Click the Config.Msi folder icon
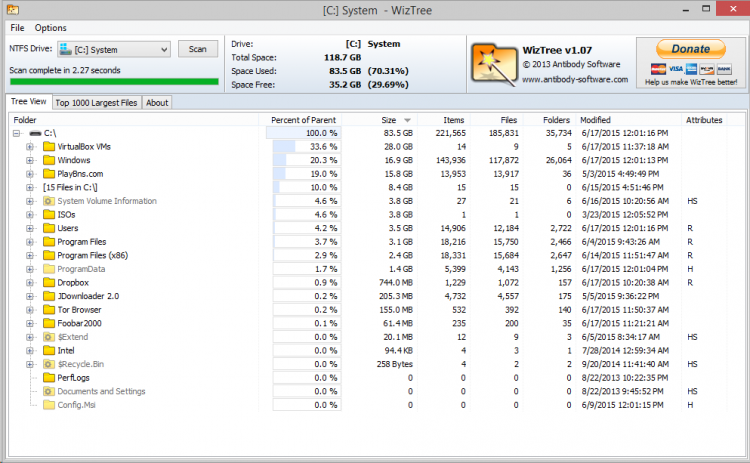750x463 pixels. [x=48, y=405]
